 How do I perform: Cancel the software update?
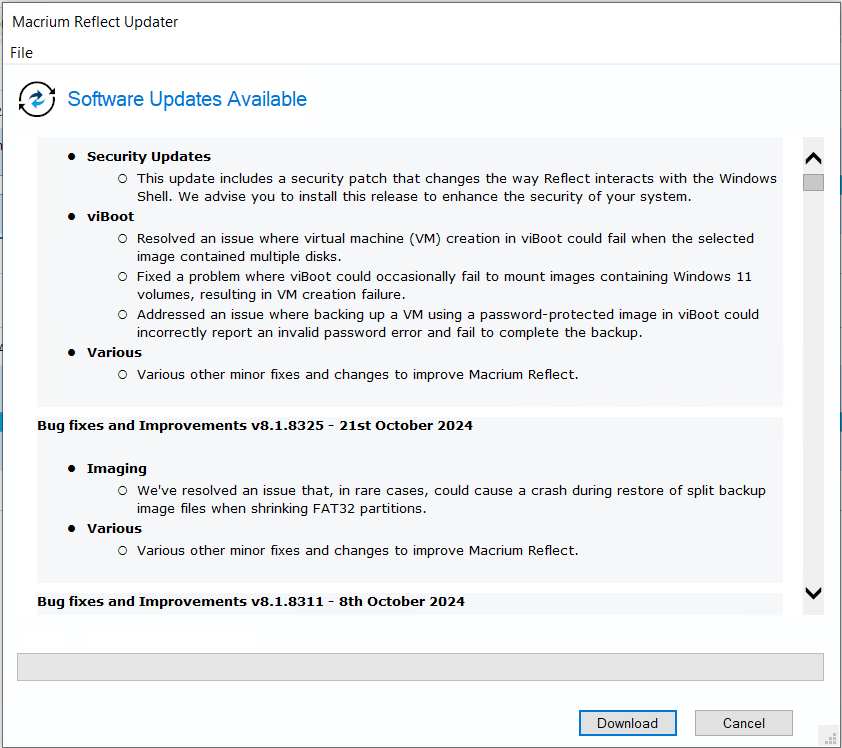(x=743, y=723)
